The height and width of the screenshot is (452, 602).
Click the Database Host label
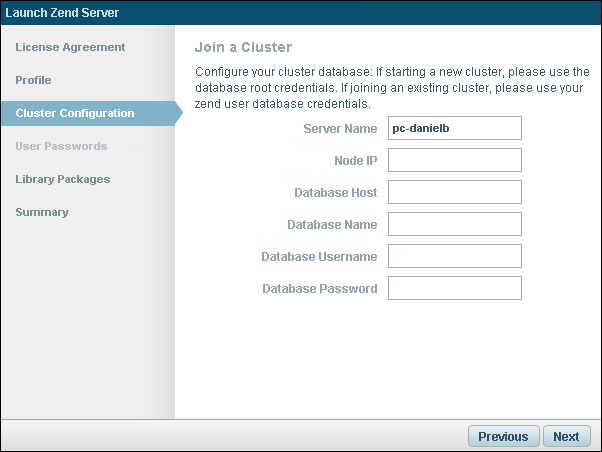click(335, 193)
